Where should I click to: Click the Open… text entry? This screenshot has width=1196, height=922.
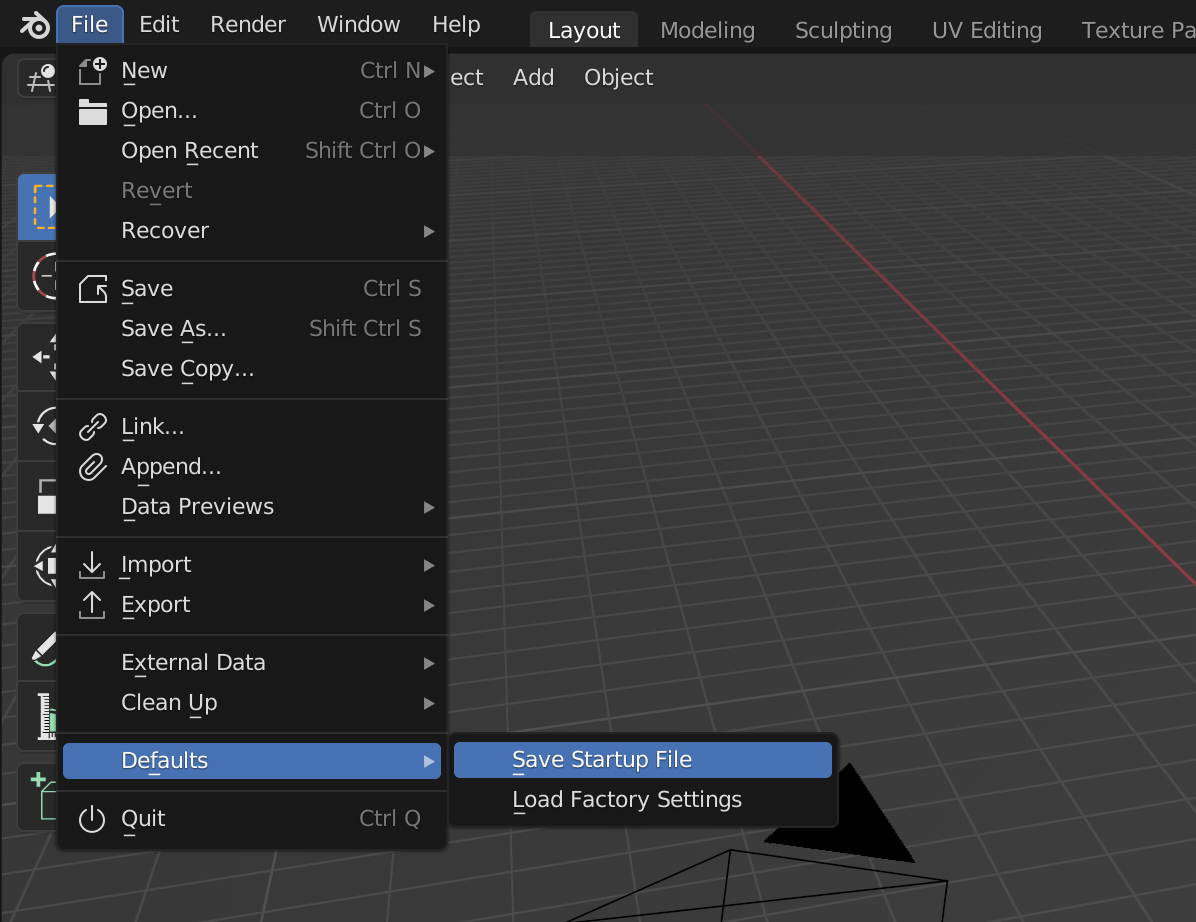(x=159, y=111)
